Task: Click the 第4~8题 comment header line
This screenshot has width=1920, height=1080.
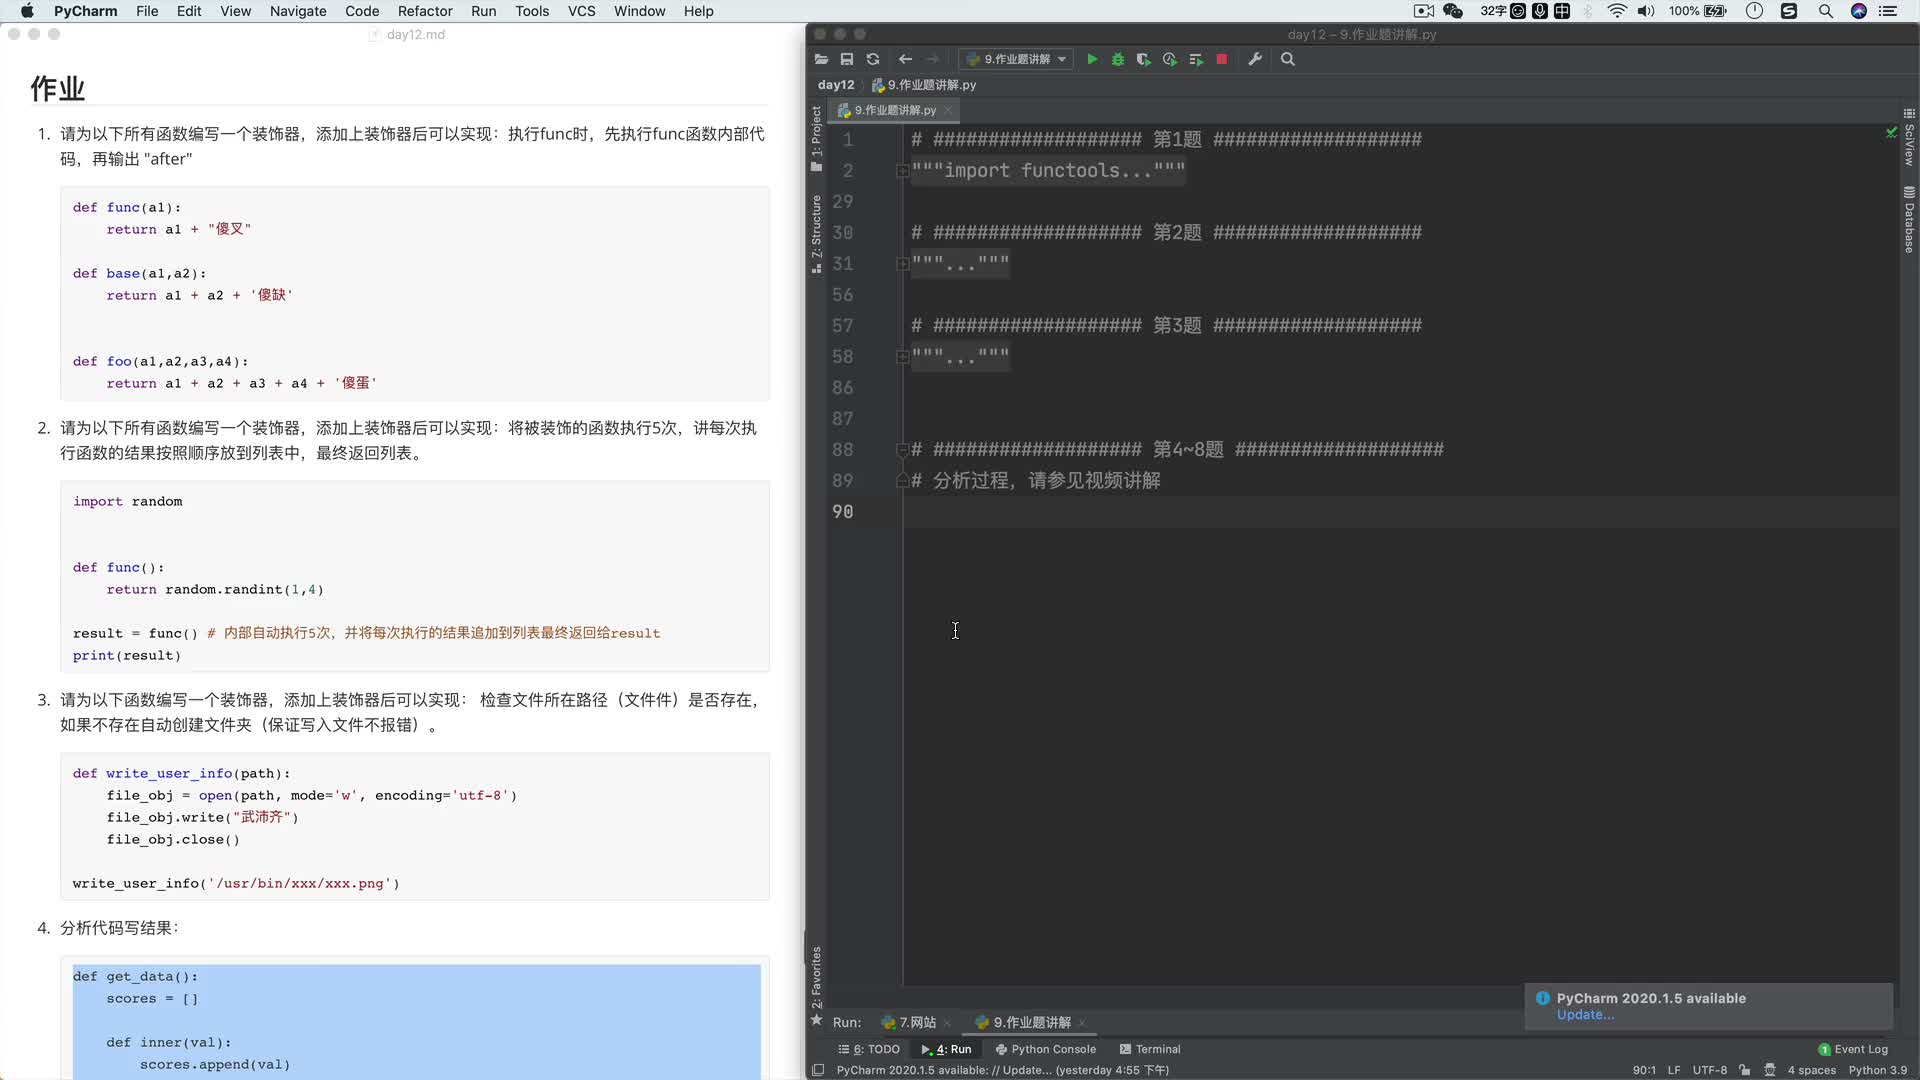Action: click(1177, 450)
